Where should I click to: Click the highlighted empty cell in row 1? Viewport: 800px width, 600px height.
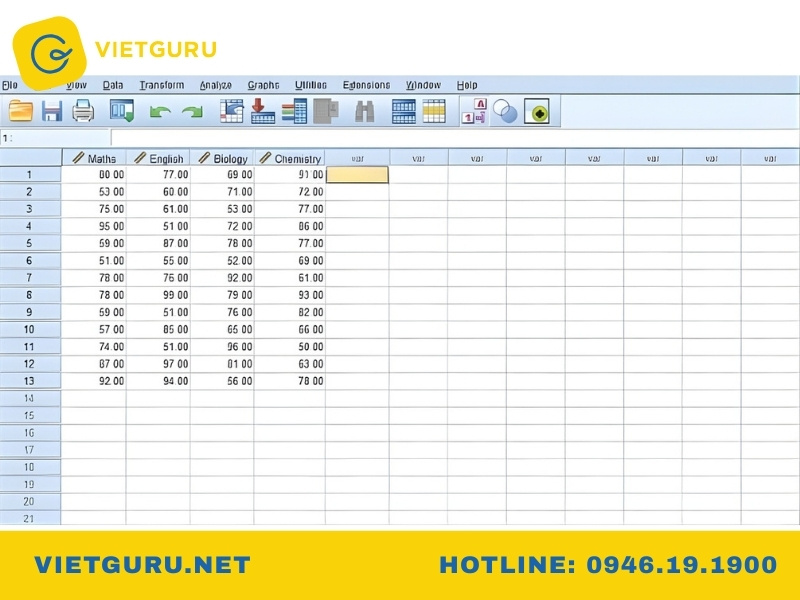pos(357,174)
